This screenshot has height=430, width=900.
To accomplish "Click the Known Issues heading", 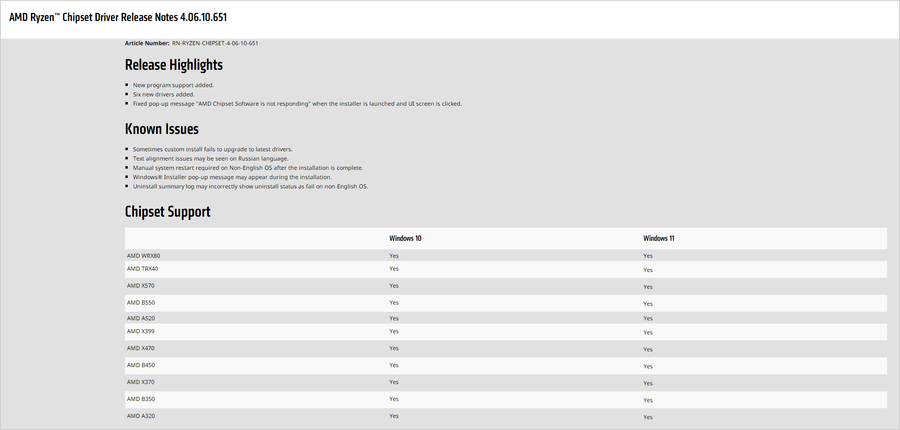I will point(162,129).
